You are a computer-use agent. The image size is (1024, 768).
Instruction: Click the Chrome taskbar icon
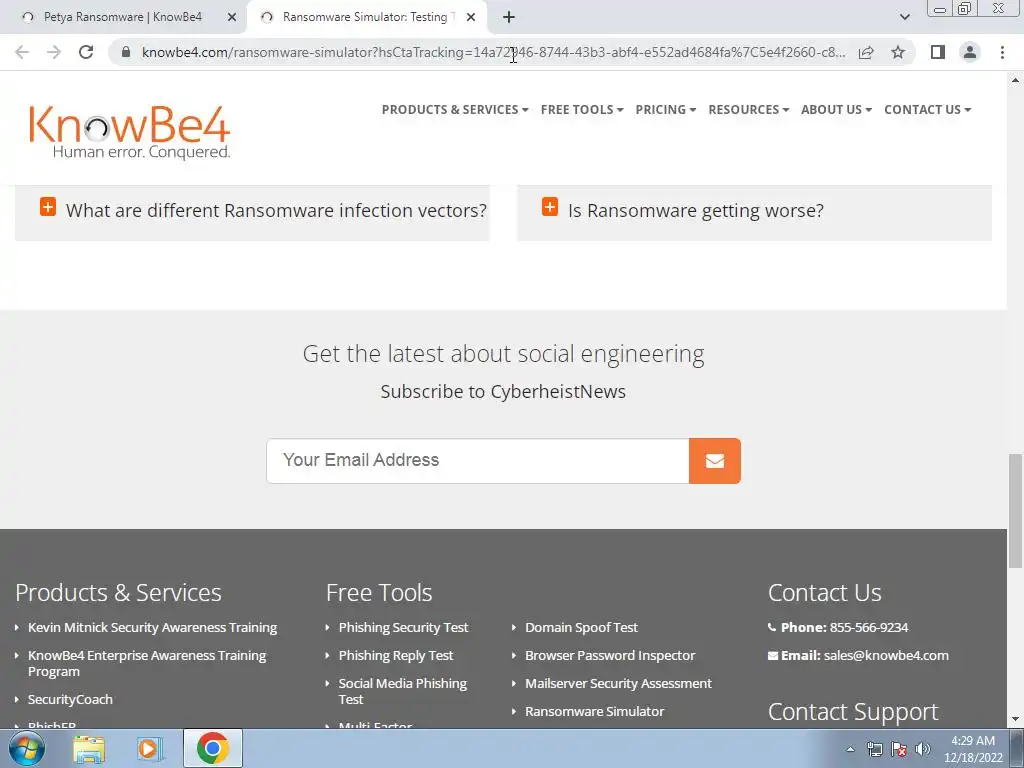click(212, 748)
